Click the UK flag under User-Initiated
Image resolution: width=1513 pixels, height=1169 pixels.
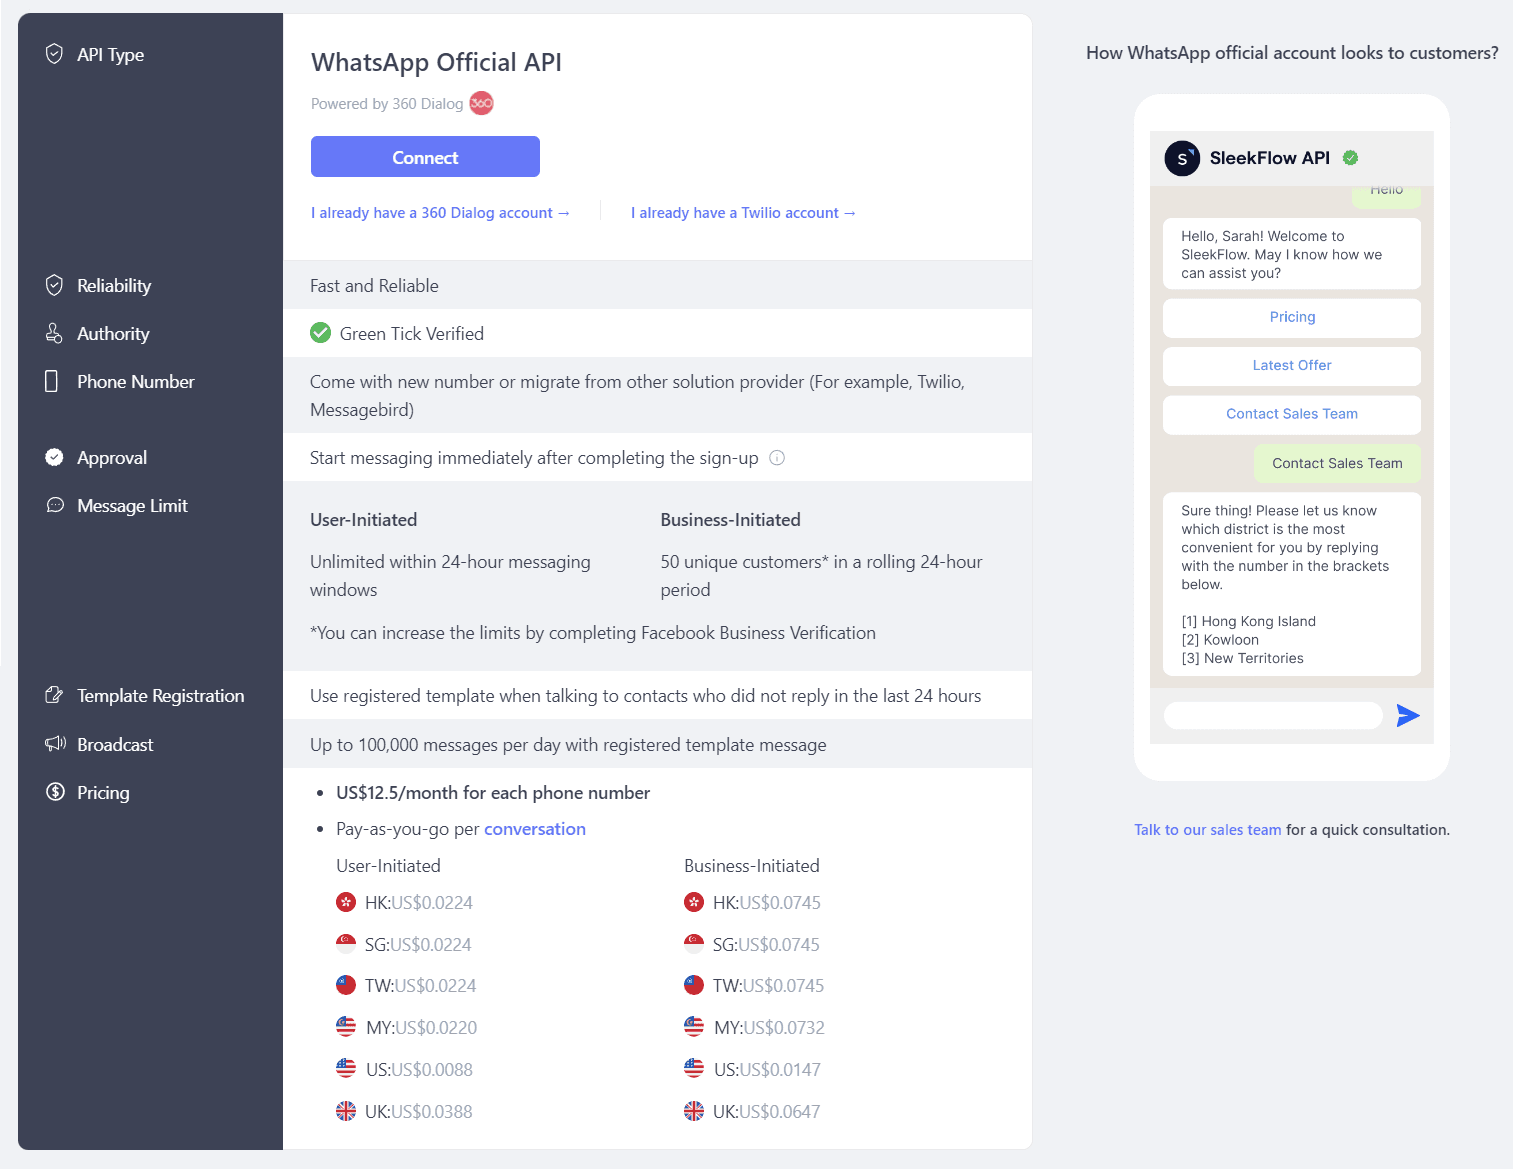coord(346,1111)
